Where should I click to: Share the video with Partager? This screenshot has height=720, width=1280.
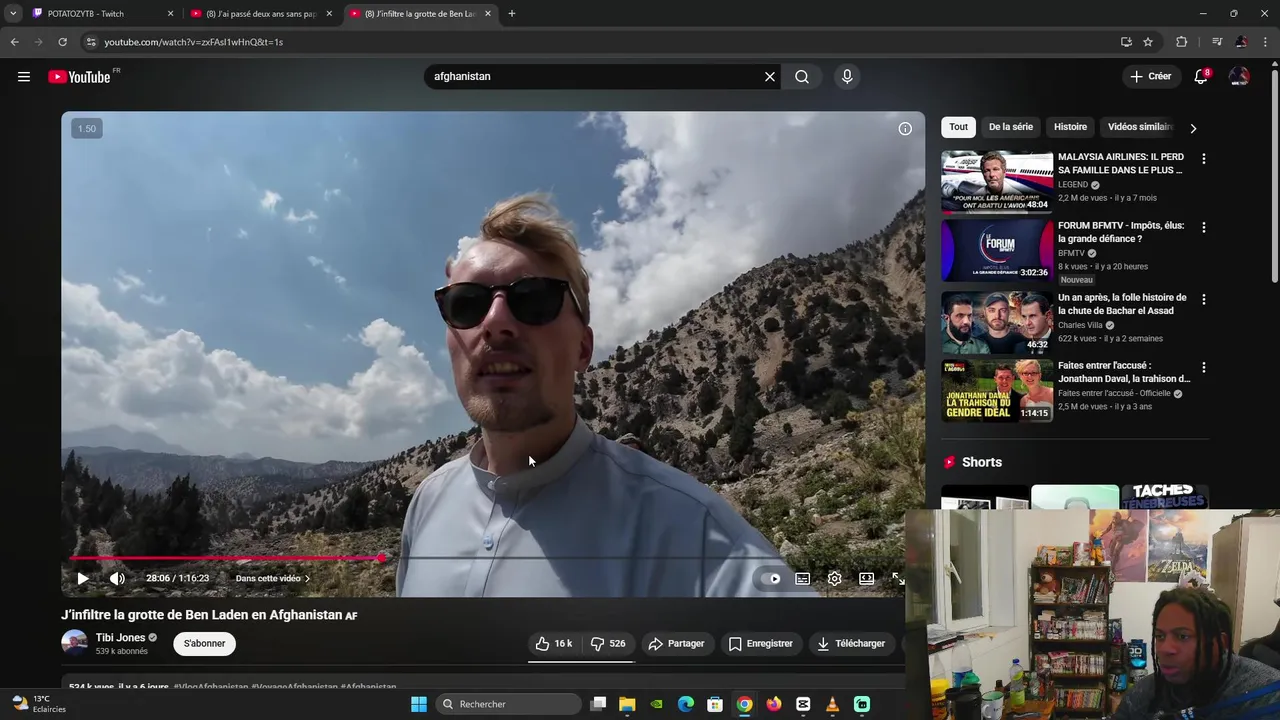pos(676,643)
